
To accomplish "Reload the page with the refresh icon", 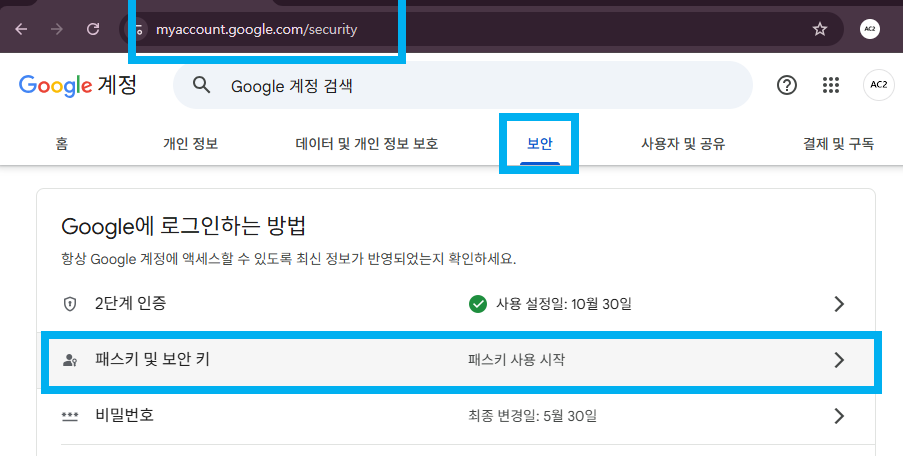I will tap(93, 29).
